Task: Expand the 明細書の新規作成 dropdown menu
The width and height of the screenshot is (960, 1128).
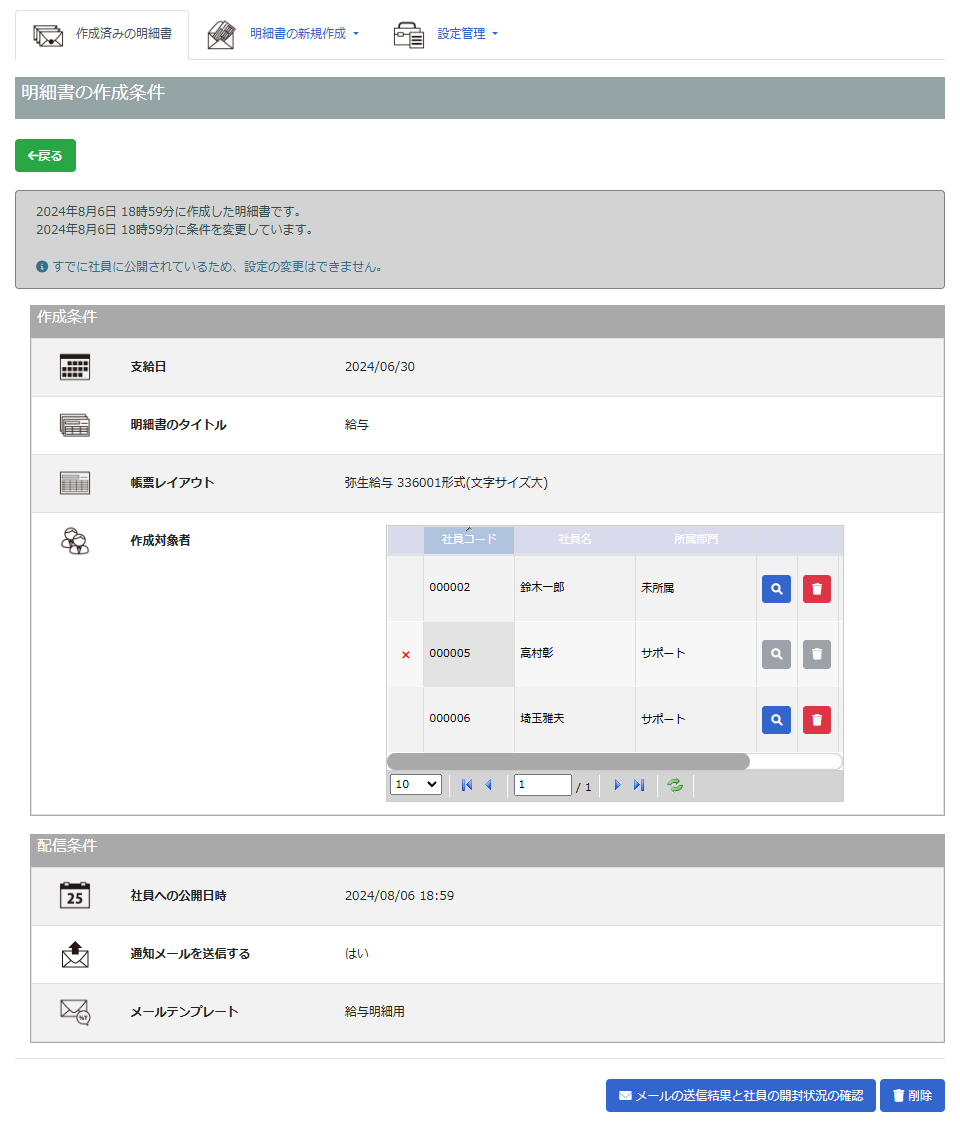Action: 298,34
